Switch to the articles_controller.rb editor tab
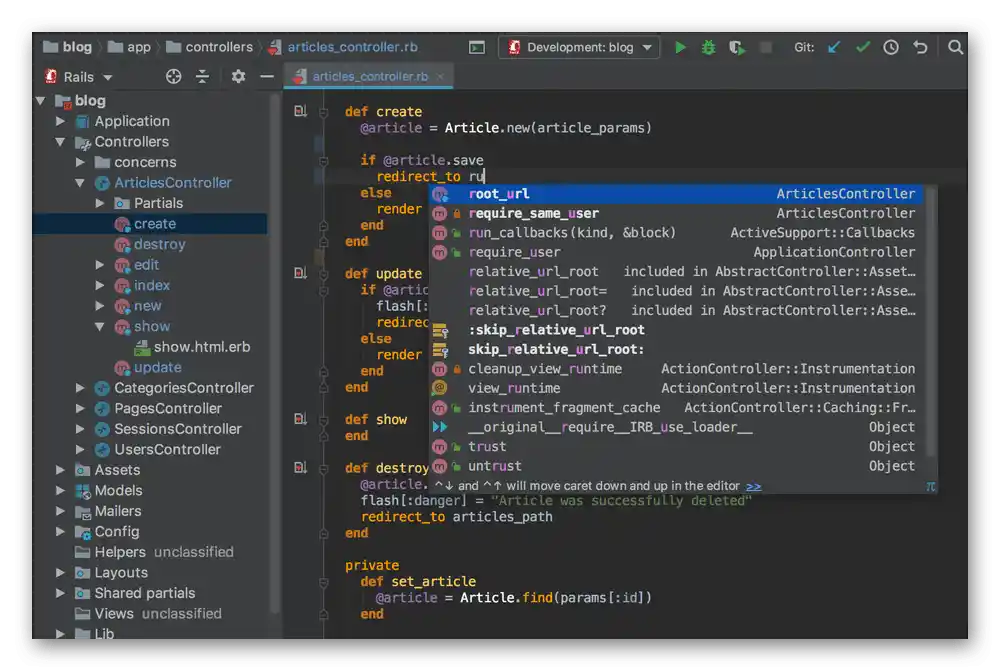Screen dimensions: 1000x671 point(369,77)
